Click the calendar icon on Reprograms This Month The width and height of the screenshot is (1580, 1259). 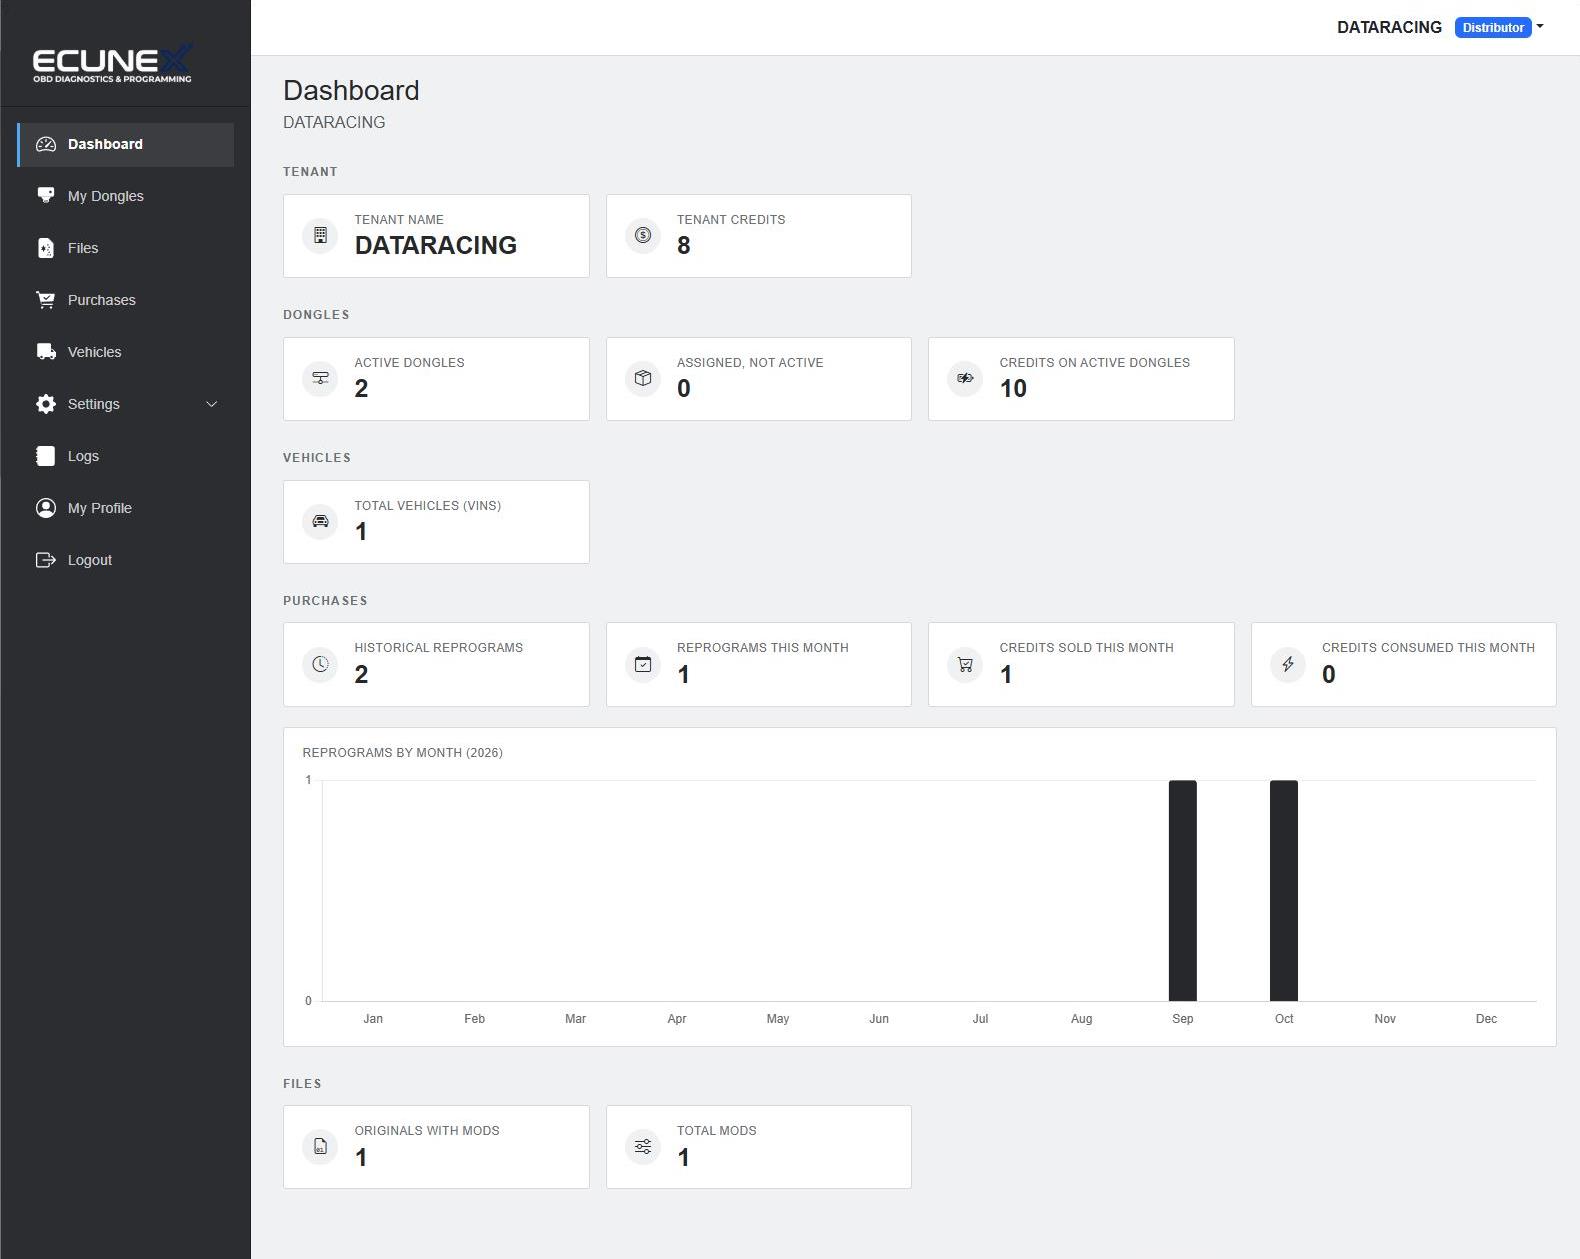tap(643, 664)
